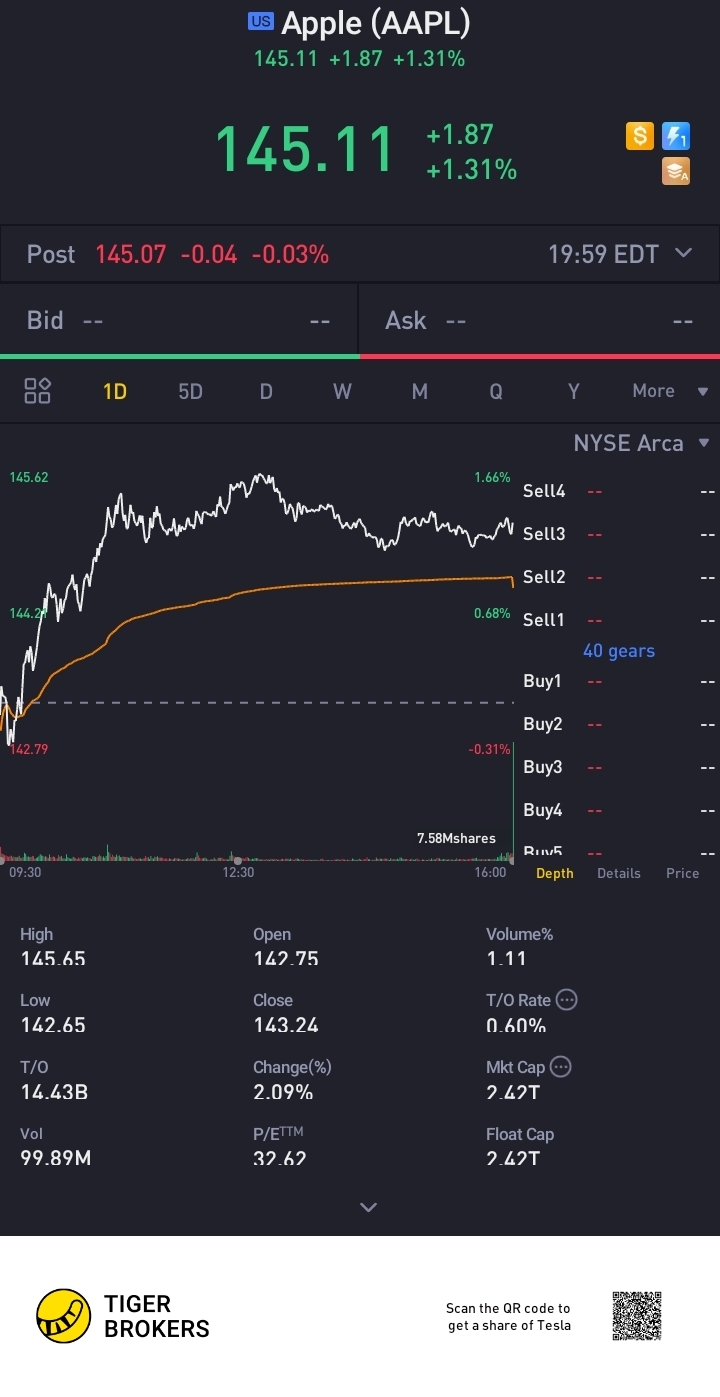Select the Depth tab
This screenshot has height=1397, width=720.
555,873
